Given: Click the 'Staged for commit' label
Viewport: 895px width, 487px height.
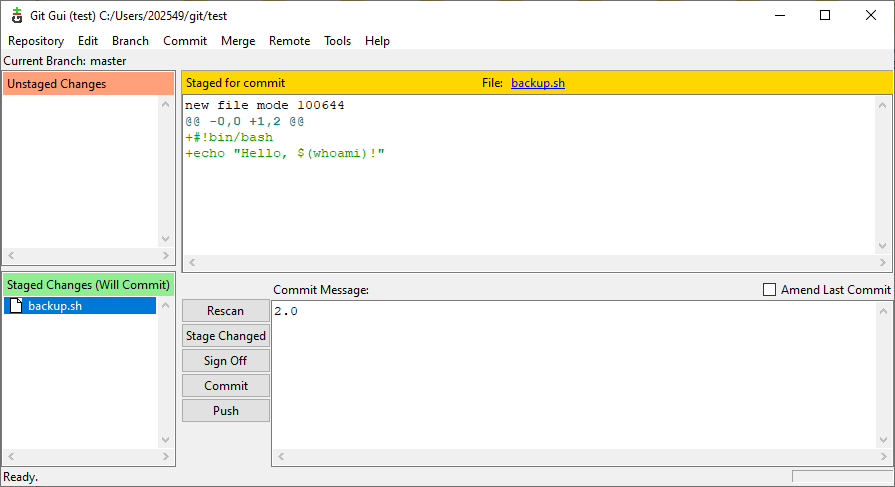Looking at the screenshot, I should (x=235, y=83).
